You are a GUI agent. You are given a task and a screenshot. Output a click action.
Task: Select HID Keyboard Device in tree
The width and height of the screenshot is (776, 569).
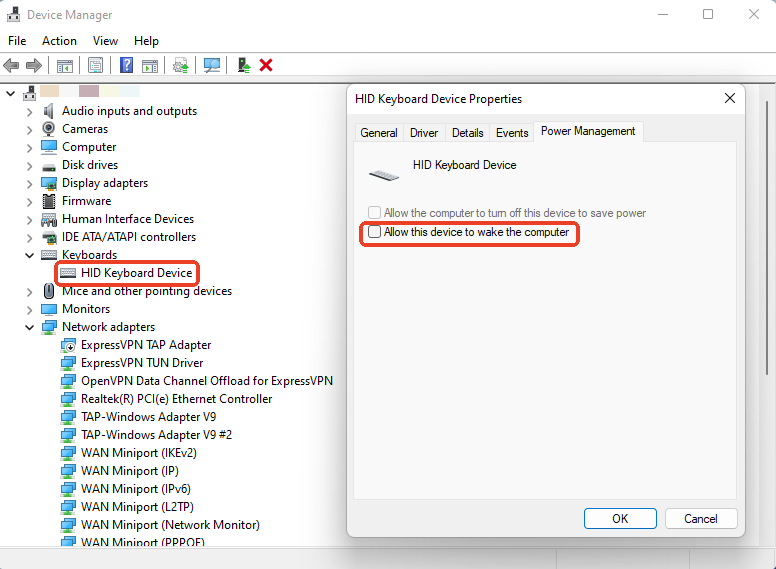pos(136,273)
